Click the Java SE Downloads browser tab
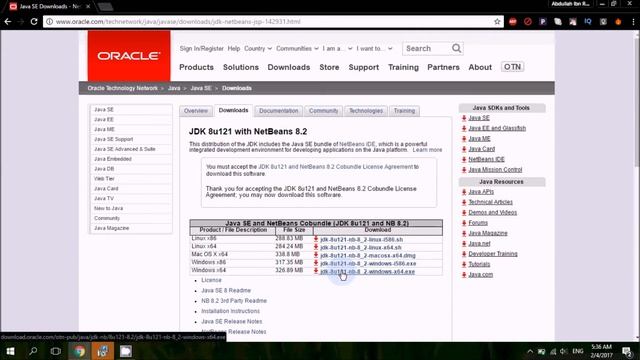Image resolution: width=640 pixels, height=360 pixels. (50, 7)
